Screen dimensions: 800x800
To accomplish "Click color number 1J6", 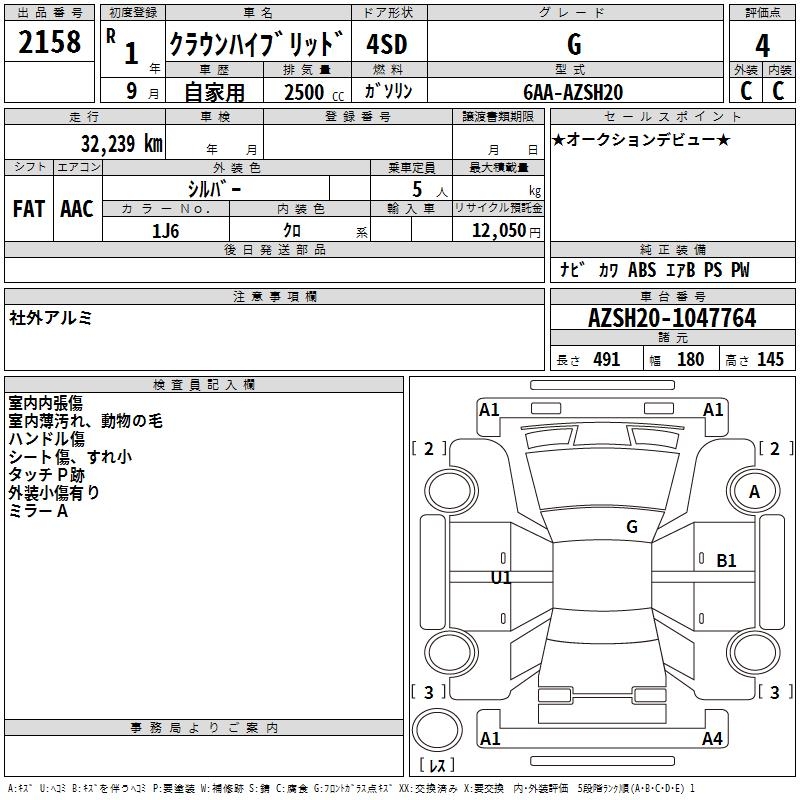I will pos(165,231).
